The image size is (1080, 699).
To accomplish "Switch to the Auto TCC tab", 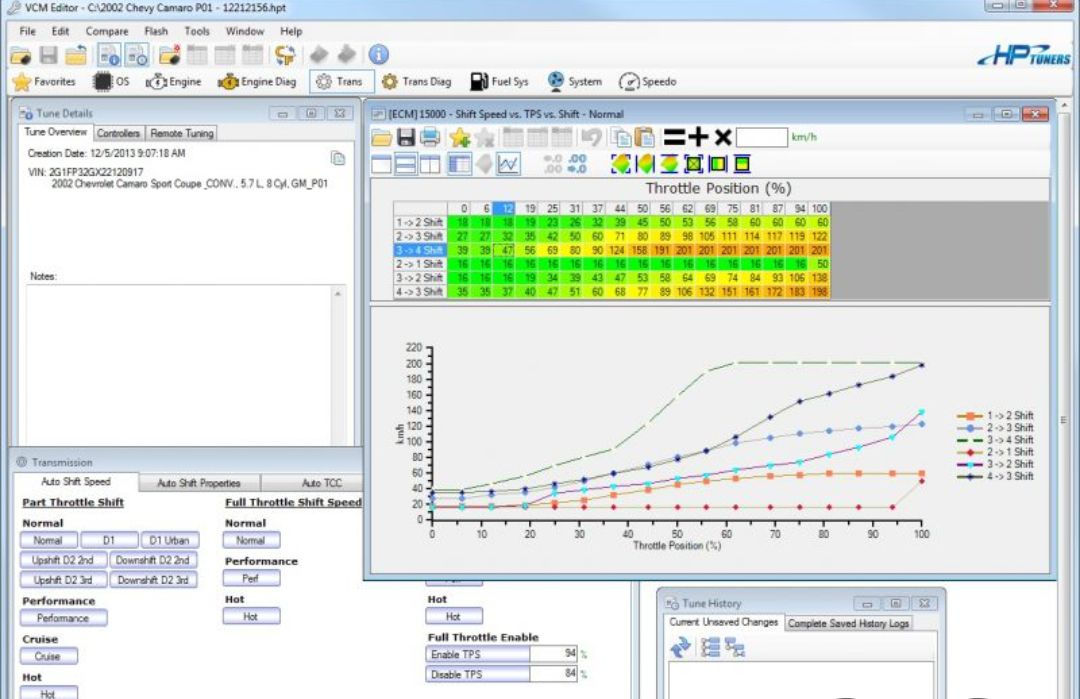I will click(x=321, y=483).
